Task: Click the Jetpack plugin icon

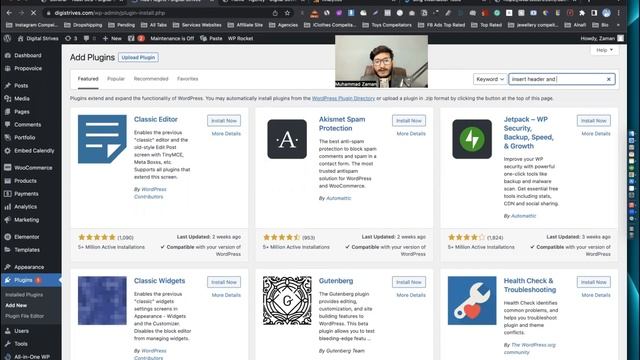Action: coord(472,139)
